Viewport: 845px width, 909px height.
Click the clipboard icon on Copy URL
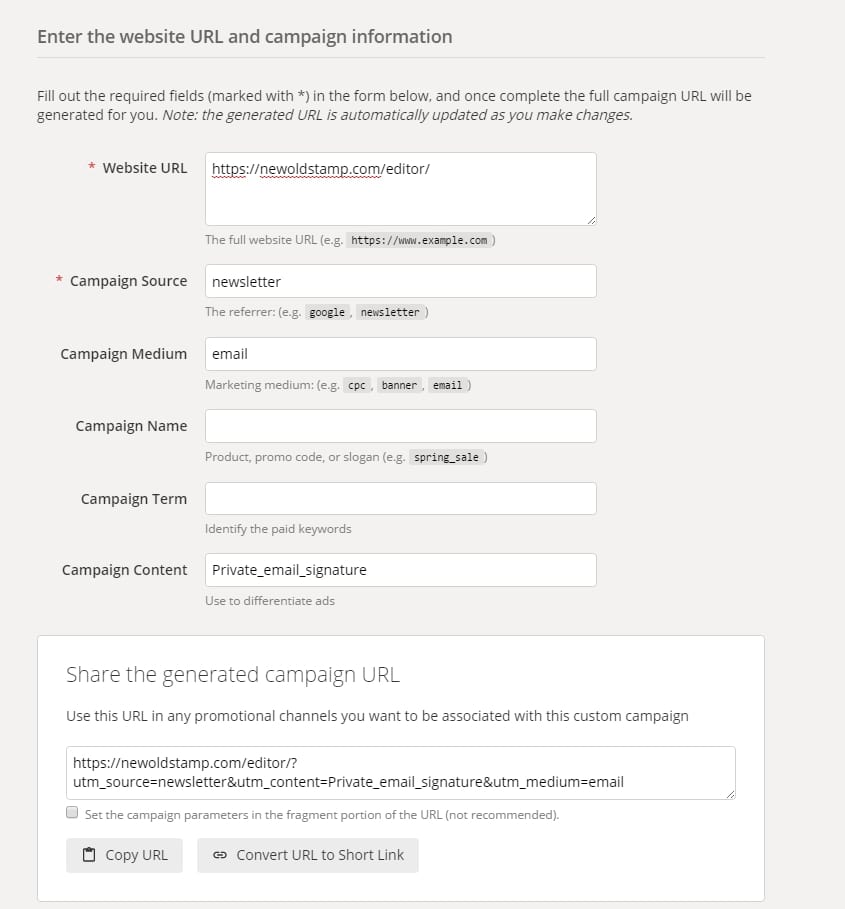89,855
